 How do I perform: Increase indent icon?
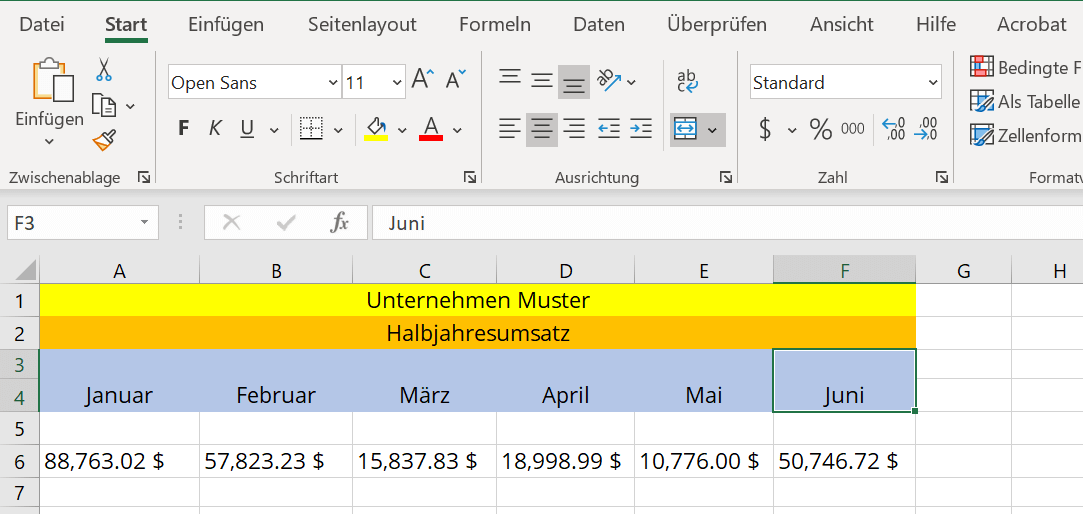tap(640, 129)
